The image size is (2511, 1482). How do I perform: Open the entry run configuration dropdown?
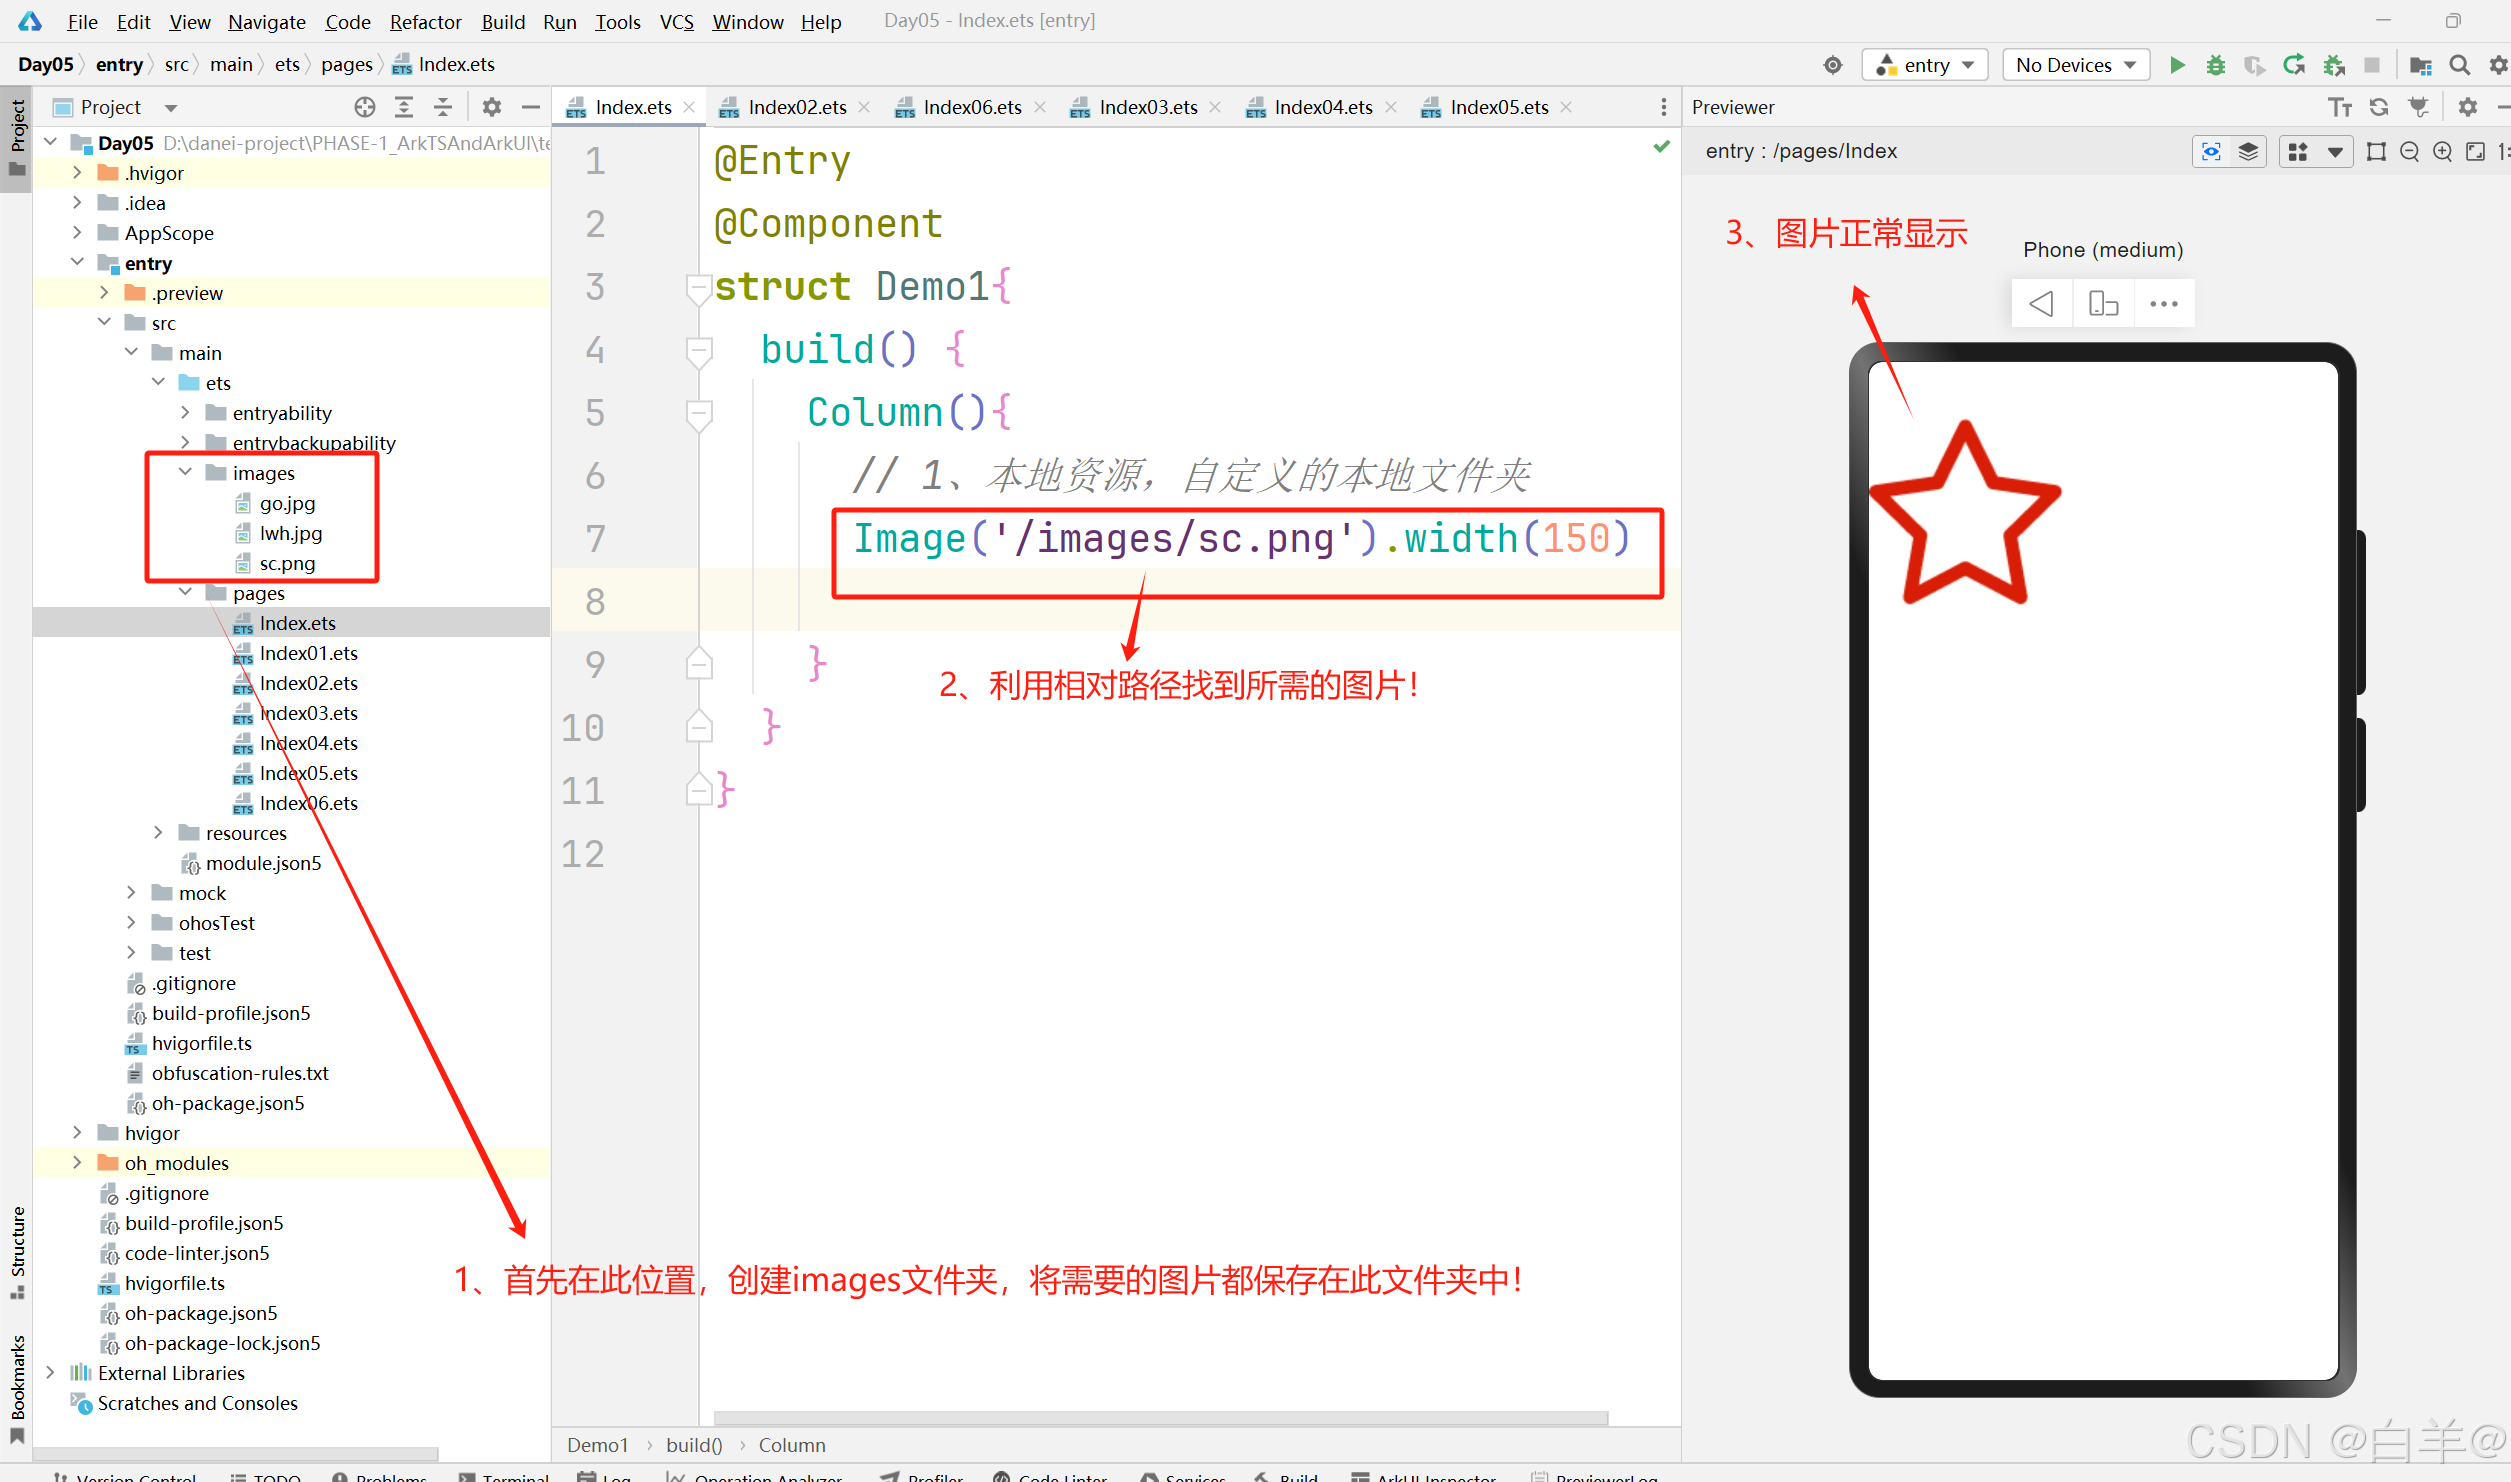click(x=1925, y=65)
